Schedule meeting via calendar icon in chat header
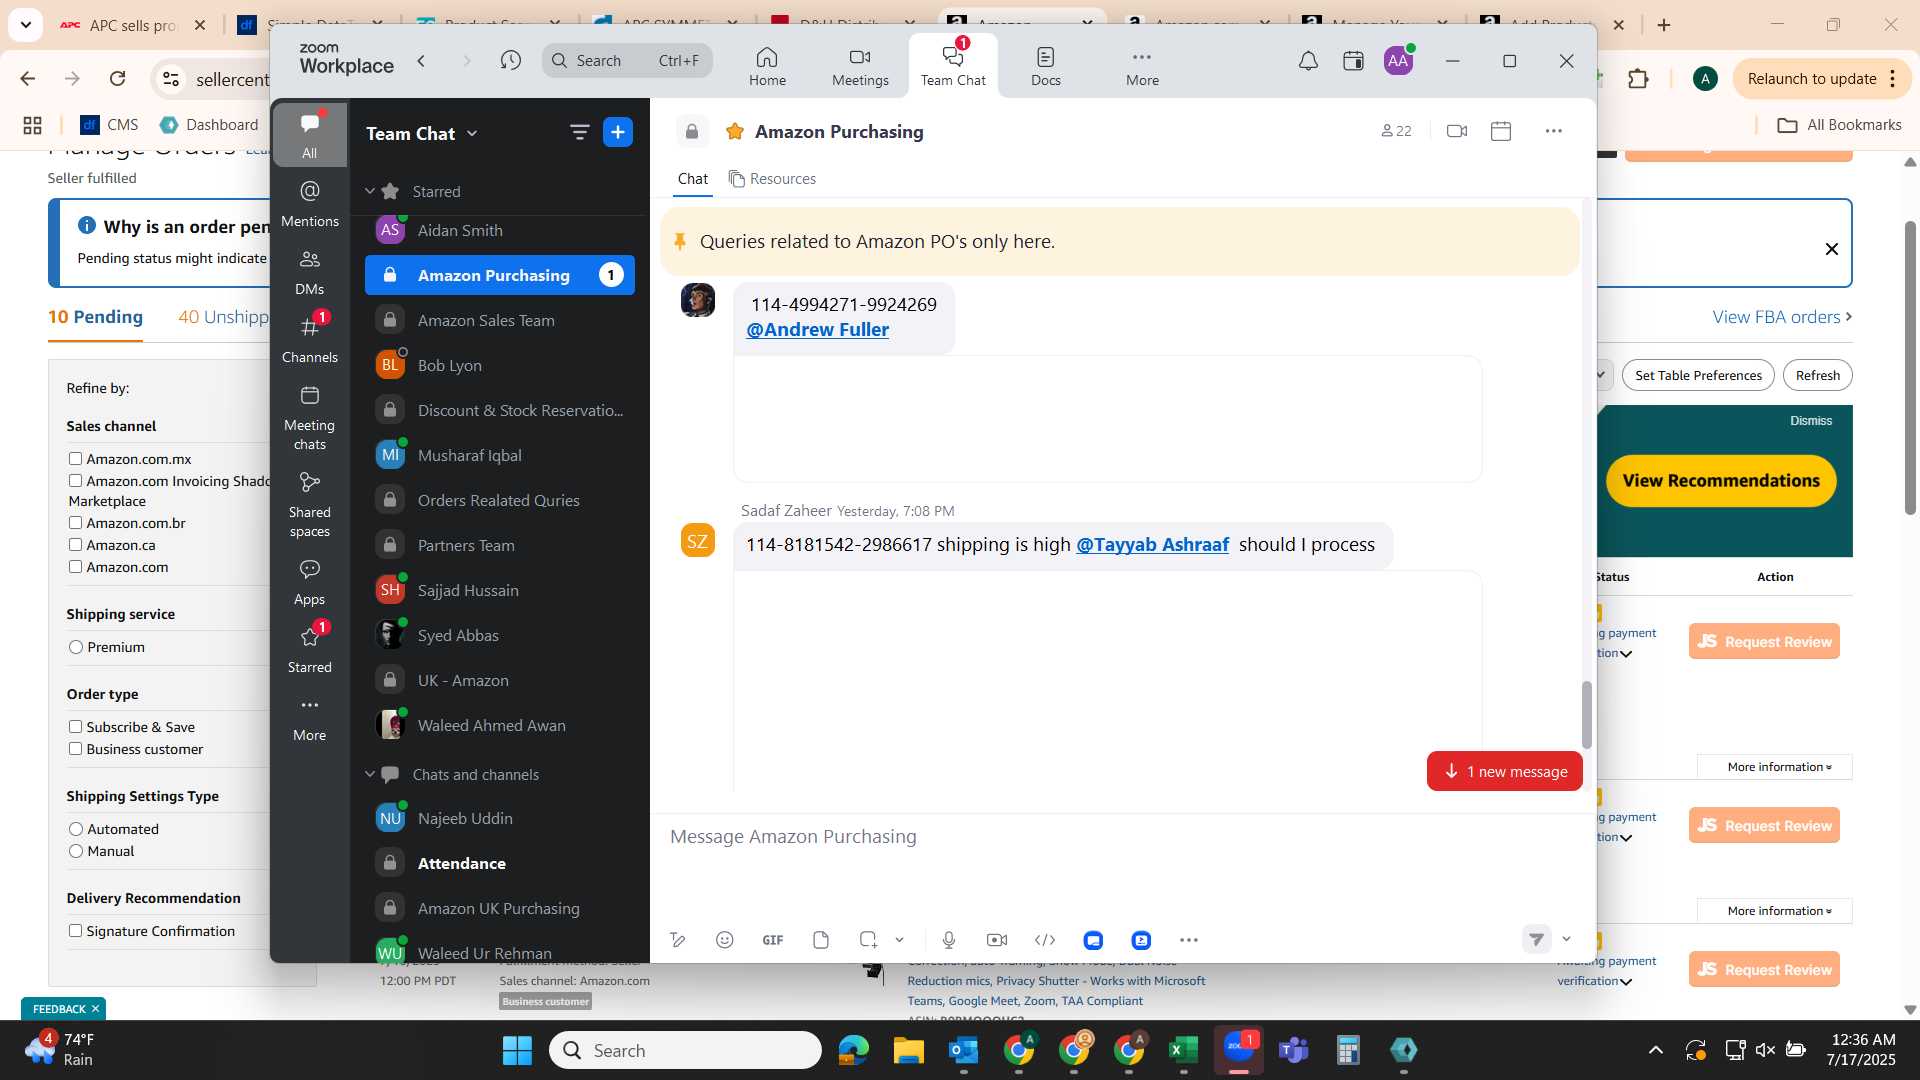 point(1500,131)
